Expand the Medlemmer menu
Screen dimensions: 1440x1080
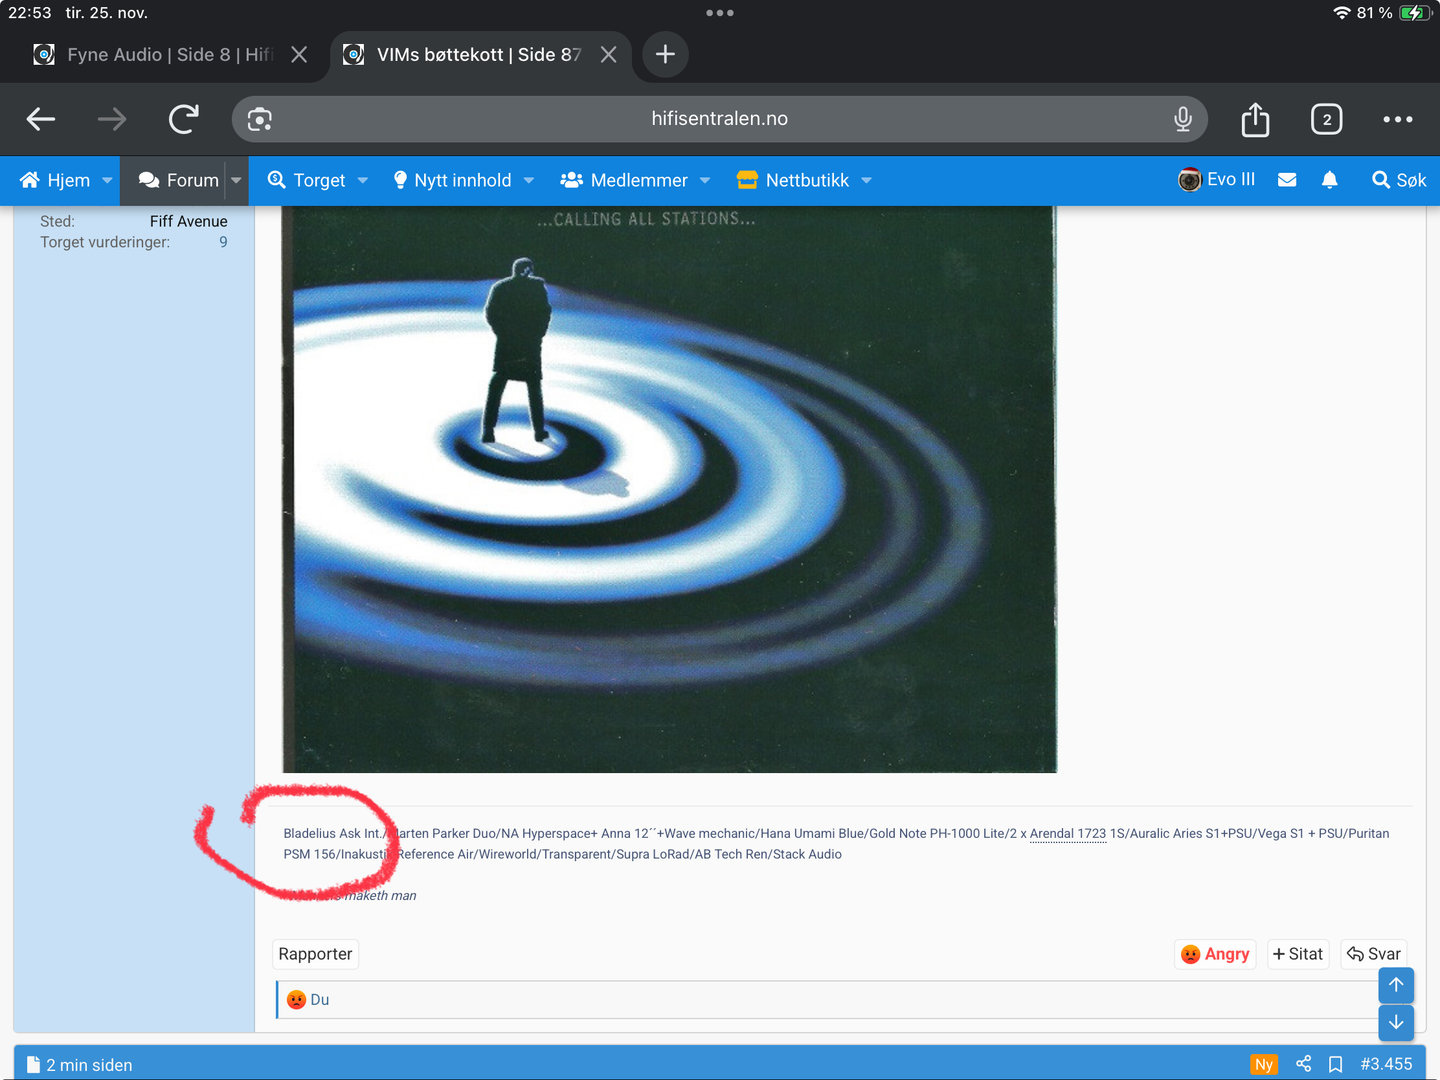(x=635, y=180)
